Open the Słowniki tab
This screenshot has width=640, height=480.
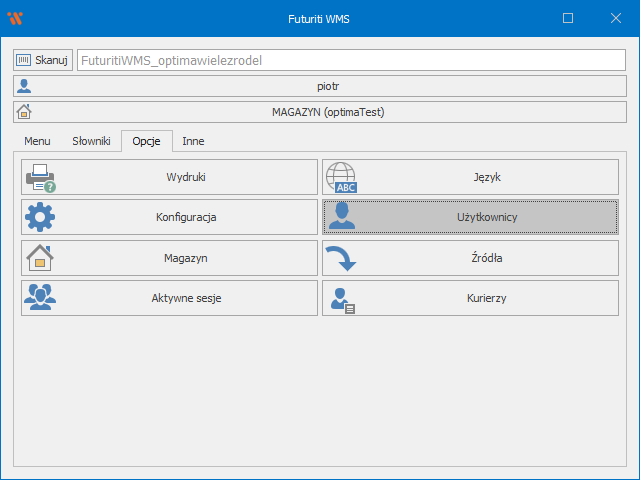coord(91,142)
